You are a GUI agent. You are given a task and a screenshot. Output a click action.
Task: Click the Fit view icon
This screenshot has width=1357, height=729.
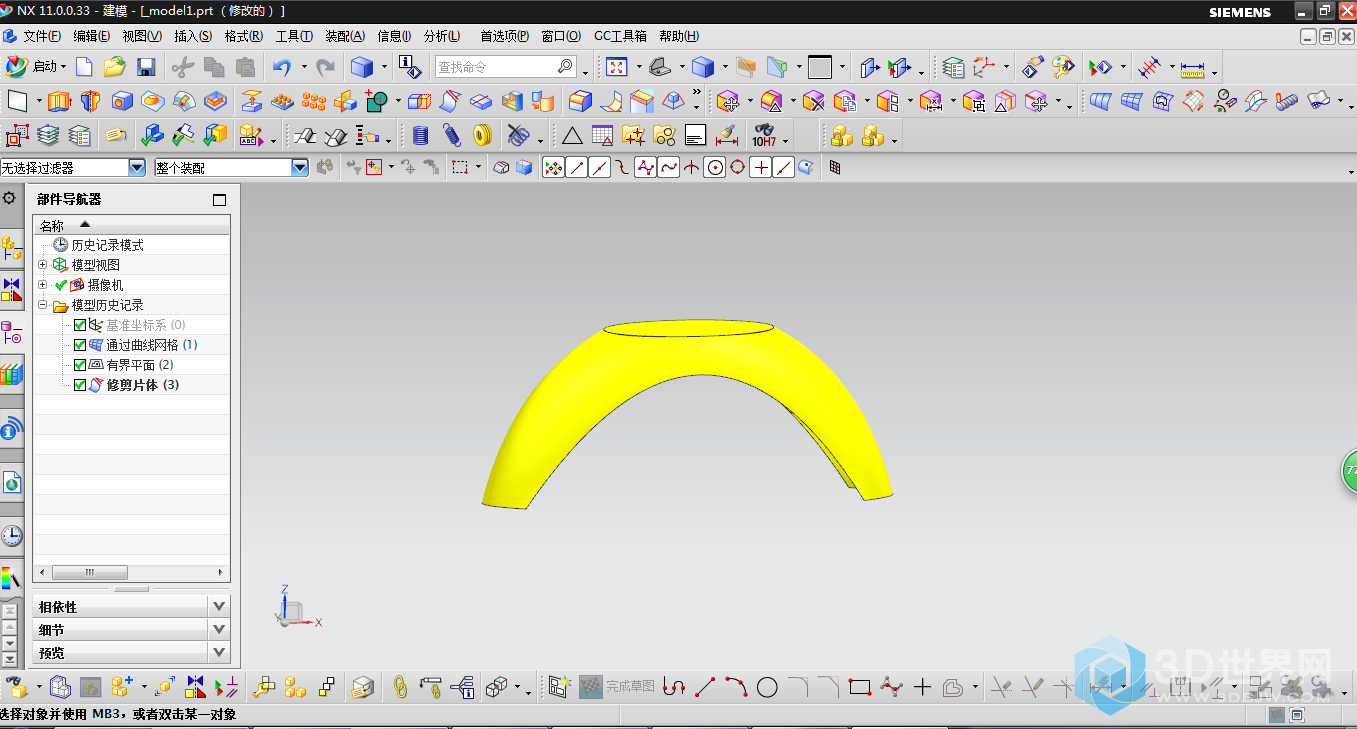617,67
